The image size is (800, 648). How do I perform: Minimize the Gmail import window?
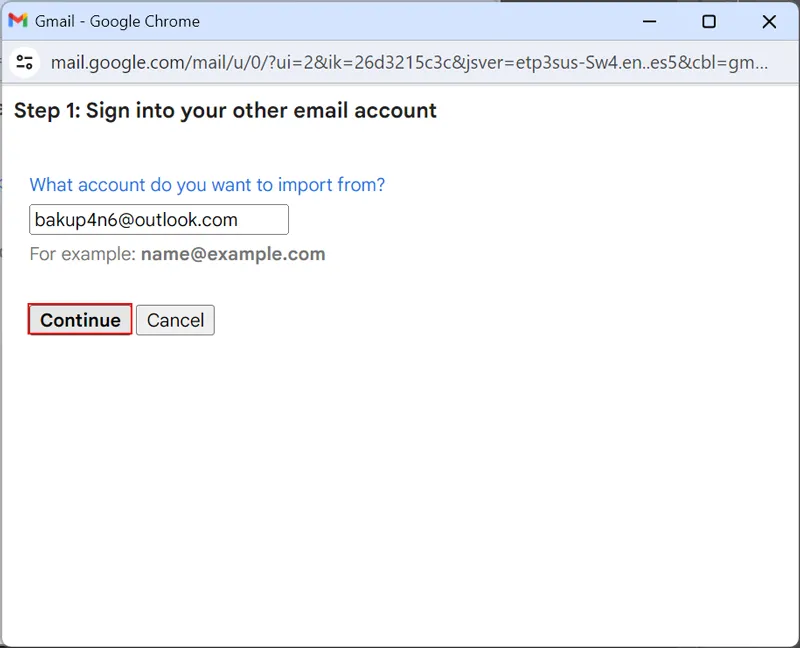click(x=648, y=21)
